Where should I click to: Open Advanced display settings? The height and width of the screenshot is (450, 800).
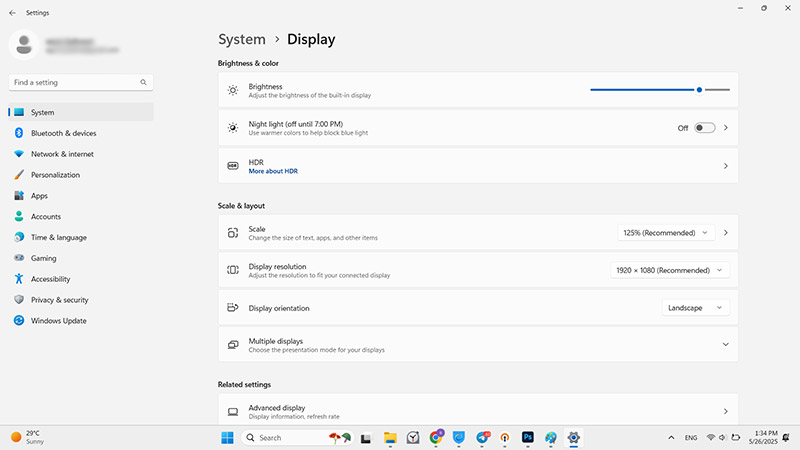(478, 409)
